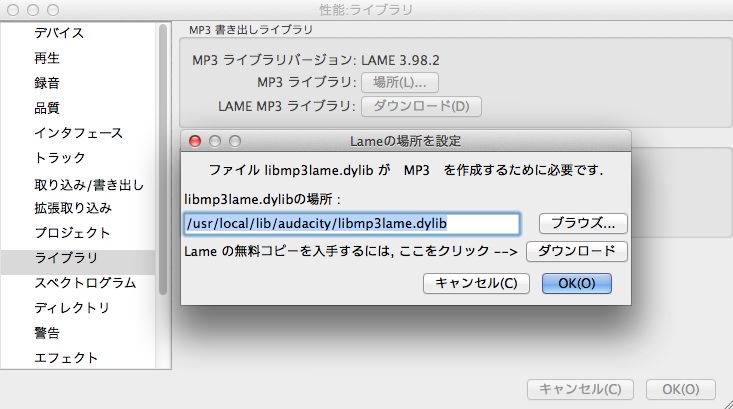Select 品質 in the sidebar
This screenshot has width=733, height=409.
[47, 108]
